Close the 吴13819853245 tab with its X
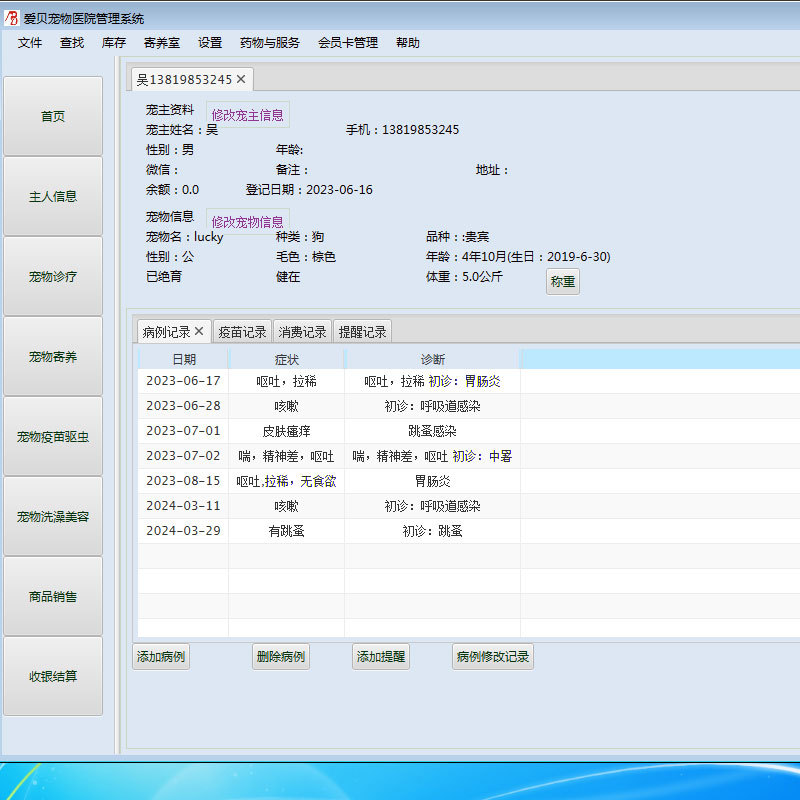This screenshot has height=800, width=800. tap(241, 79)
